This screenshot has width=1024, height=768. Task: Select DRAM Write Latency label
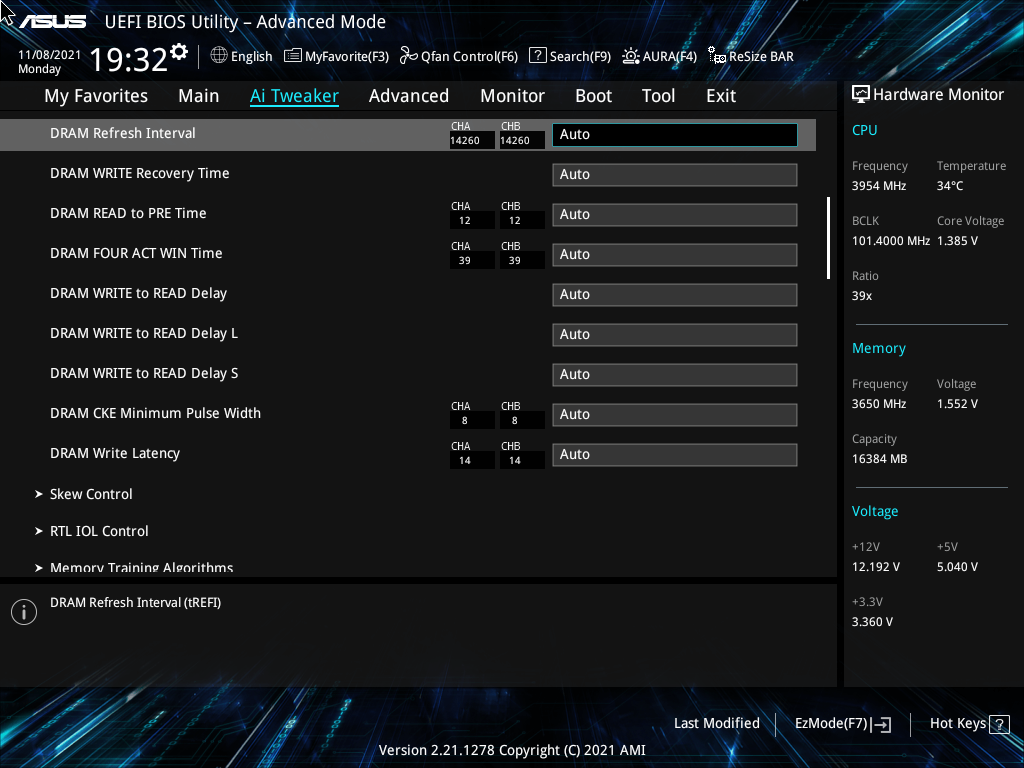coord(115,453)
